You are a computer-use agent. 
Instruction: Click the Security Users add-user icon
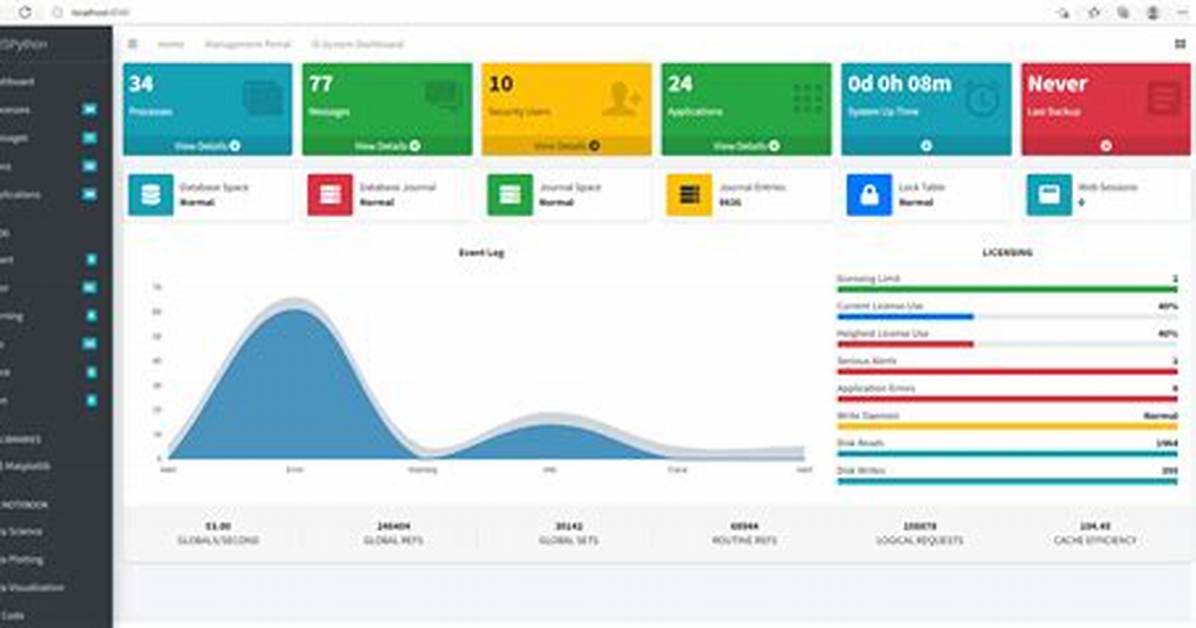tap(622, 98)
